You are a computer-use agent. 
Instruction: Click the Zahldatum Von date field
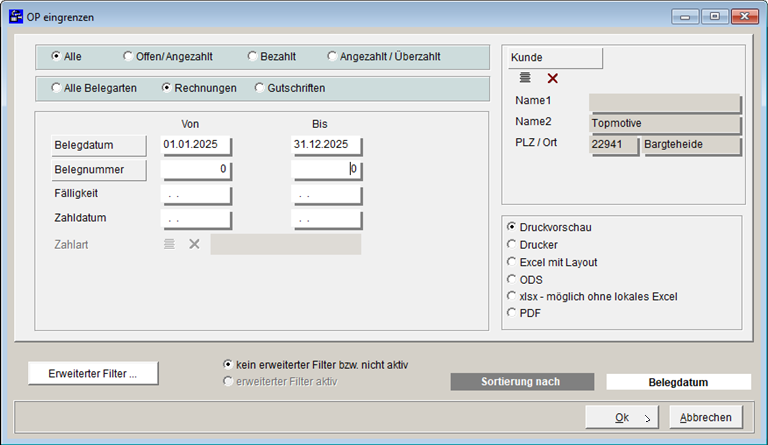click(196, 220)
